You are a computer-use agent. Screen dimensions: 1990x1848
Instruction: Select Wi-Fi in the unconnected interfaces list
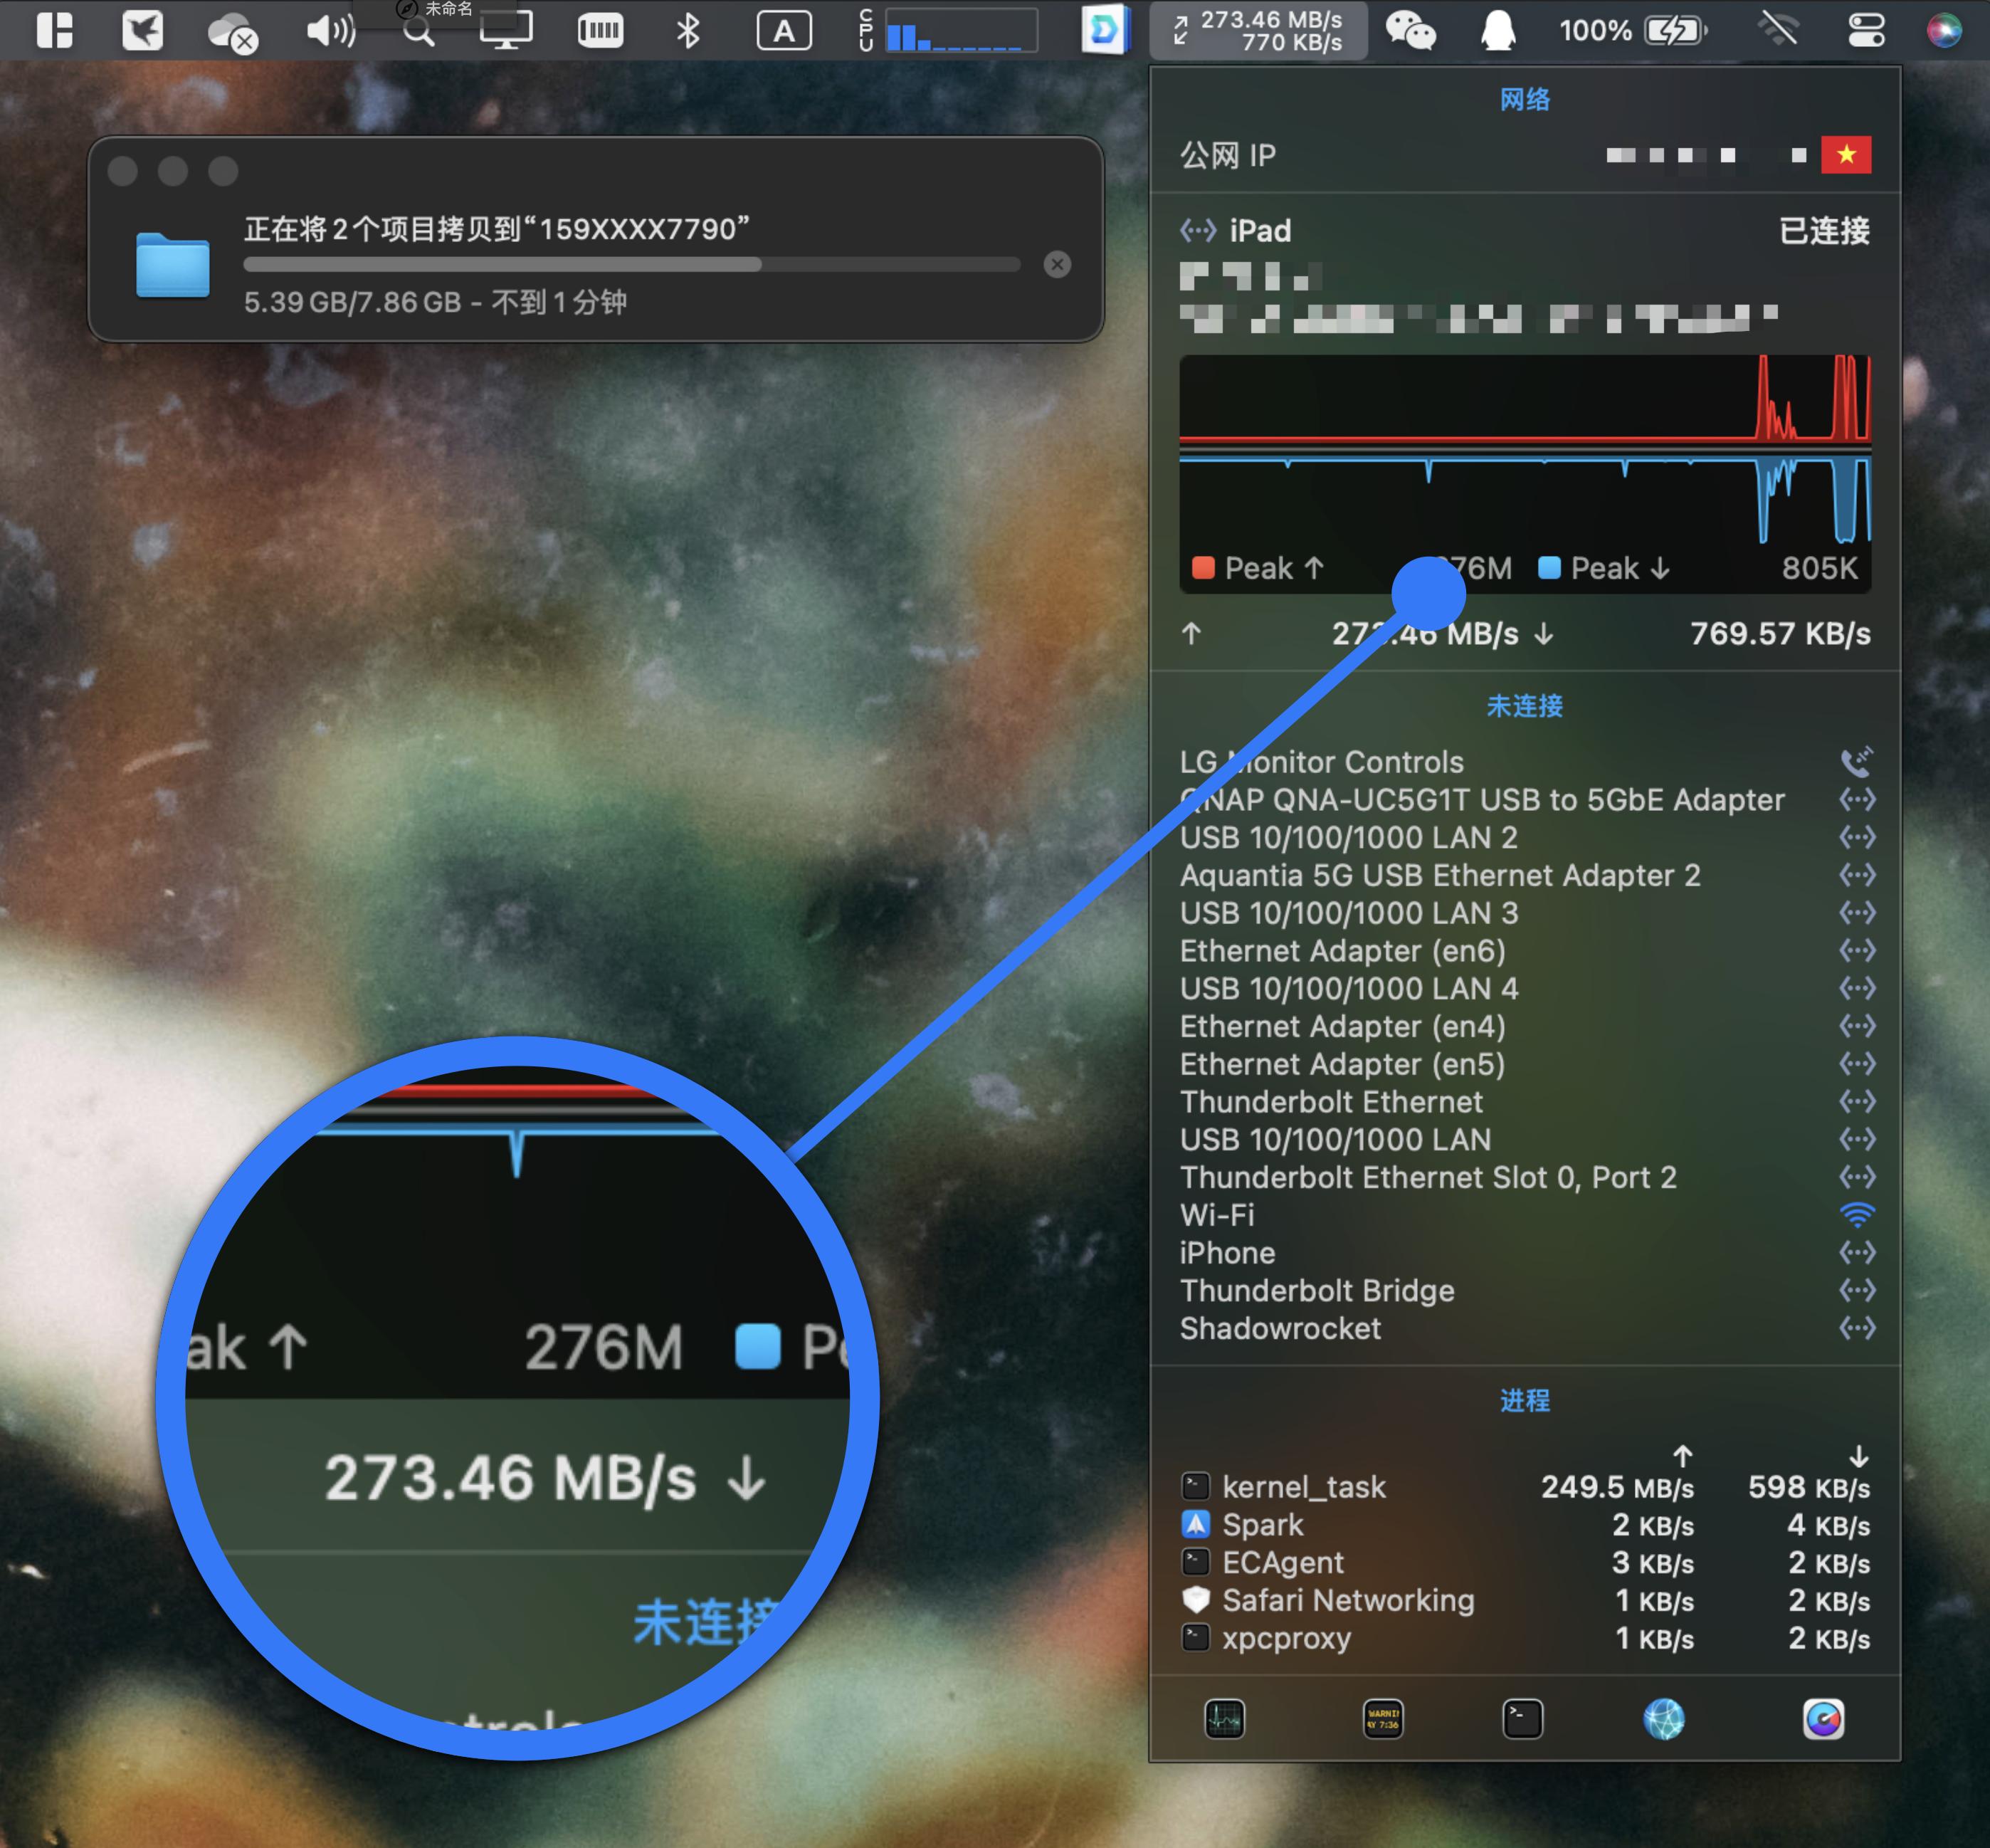pyautogui.click(x=1217, y=1215)
